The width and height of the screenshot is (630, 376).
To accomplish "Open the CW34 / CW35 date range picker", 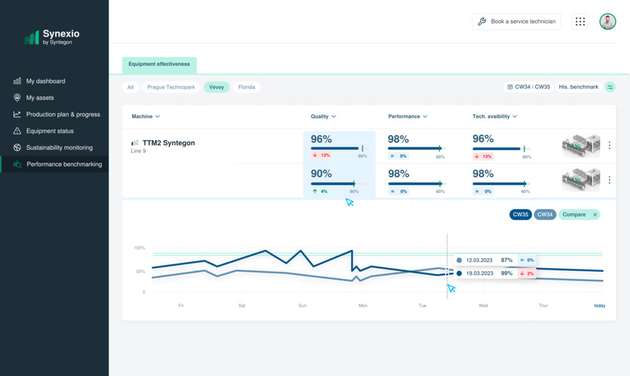I will pos(528,87).
